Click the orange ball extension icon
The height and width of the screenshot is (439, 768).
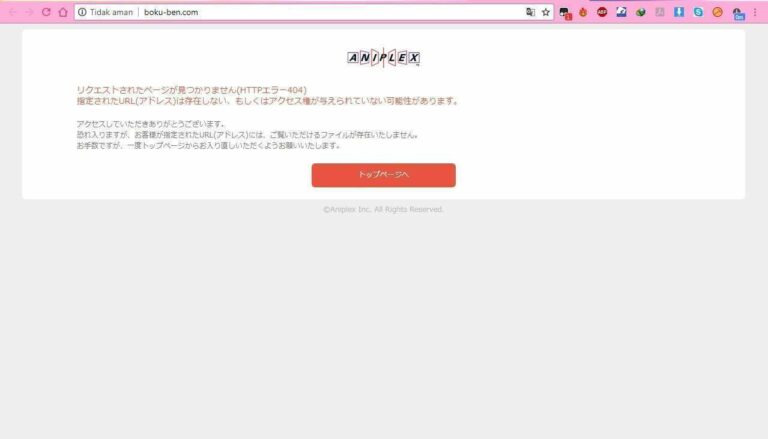tap(717, 12)
